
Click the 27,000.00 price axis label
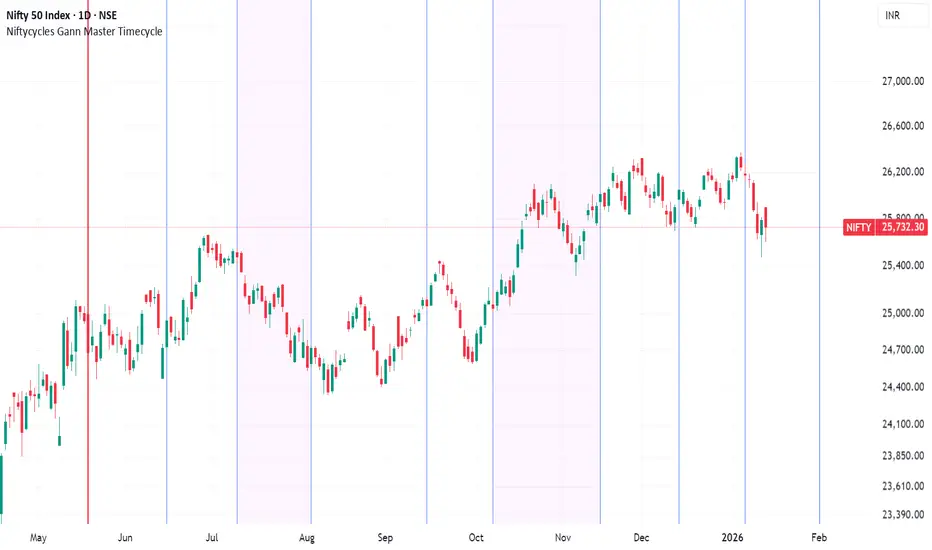903,81
